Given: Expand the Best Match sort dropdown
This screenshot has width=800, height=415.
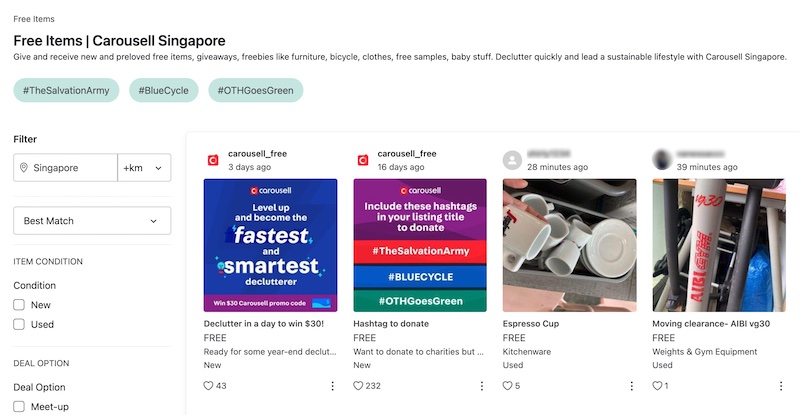Looking at the screenshot, I should tap(92, 220).
